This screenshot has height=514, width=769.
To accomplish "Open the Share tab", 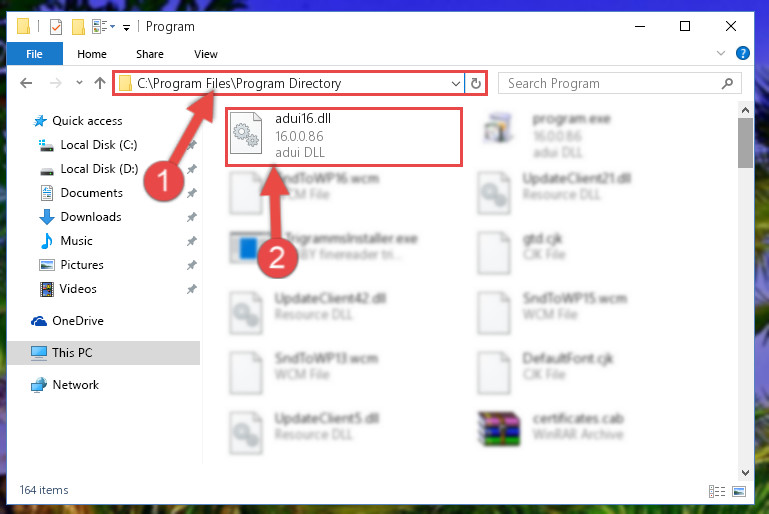I will [x=150, y=54].
